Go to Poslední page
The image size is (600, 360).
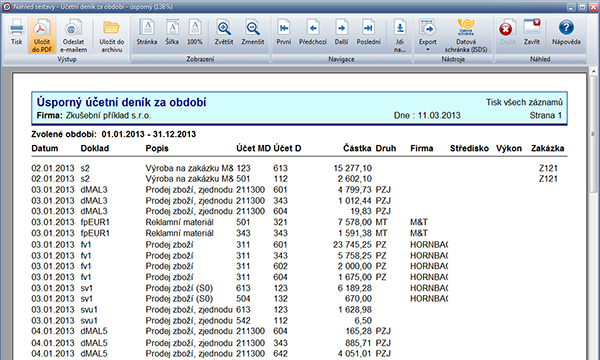point(368,32)
